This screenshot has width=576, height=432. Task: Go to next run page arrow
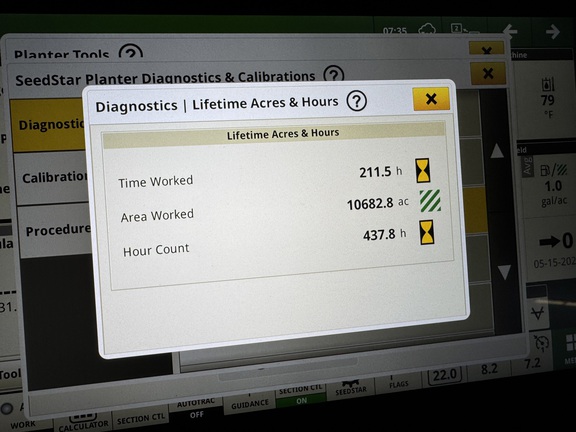[x=553, y=32]
